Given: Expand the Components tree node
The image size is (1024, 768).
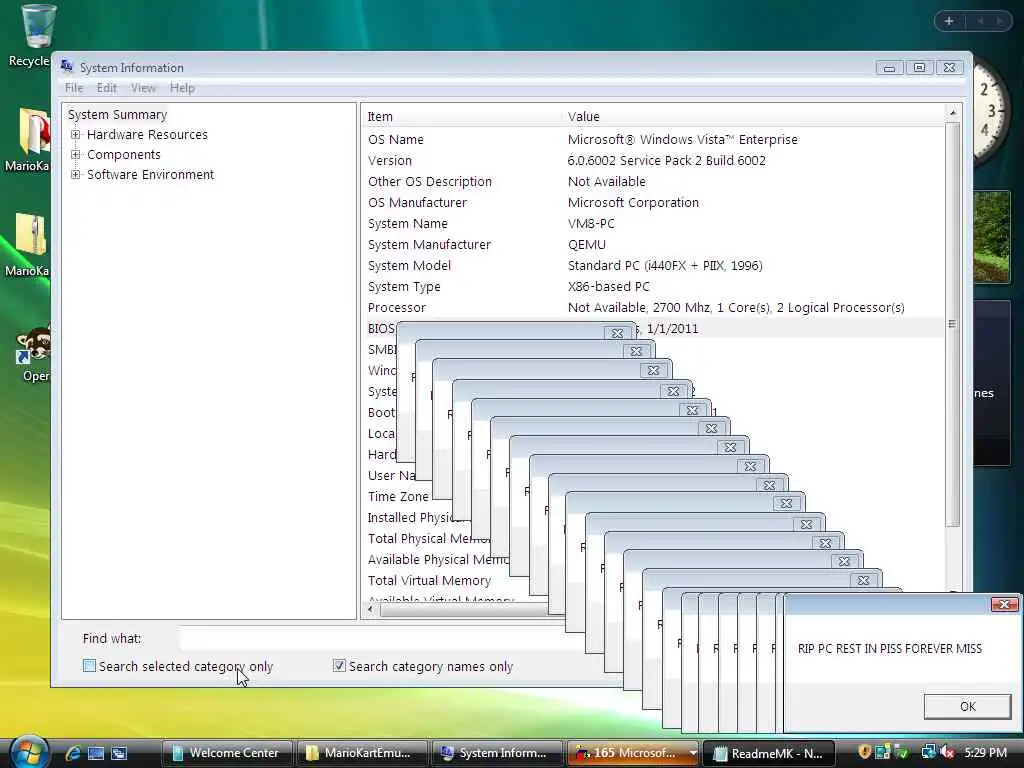Looking at the screenshot, I should pyautogui.click(x=76, y=155).
